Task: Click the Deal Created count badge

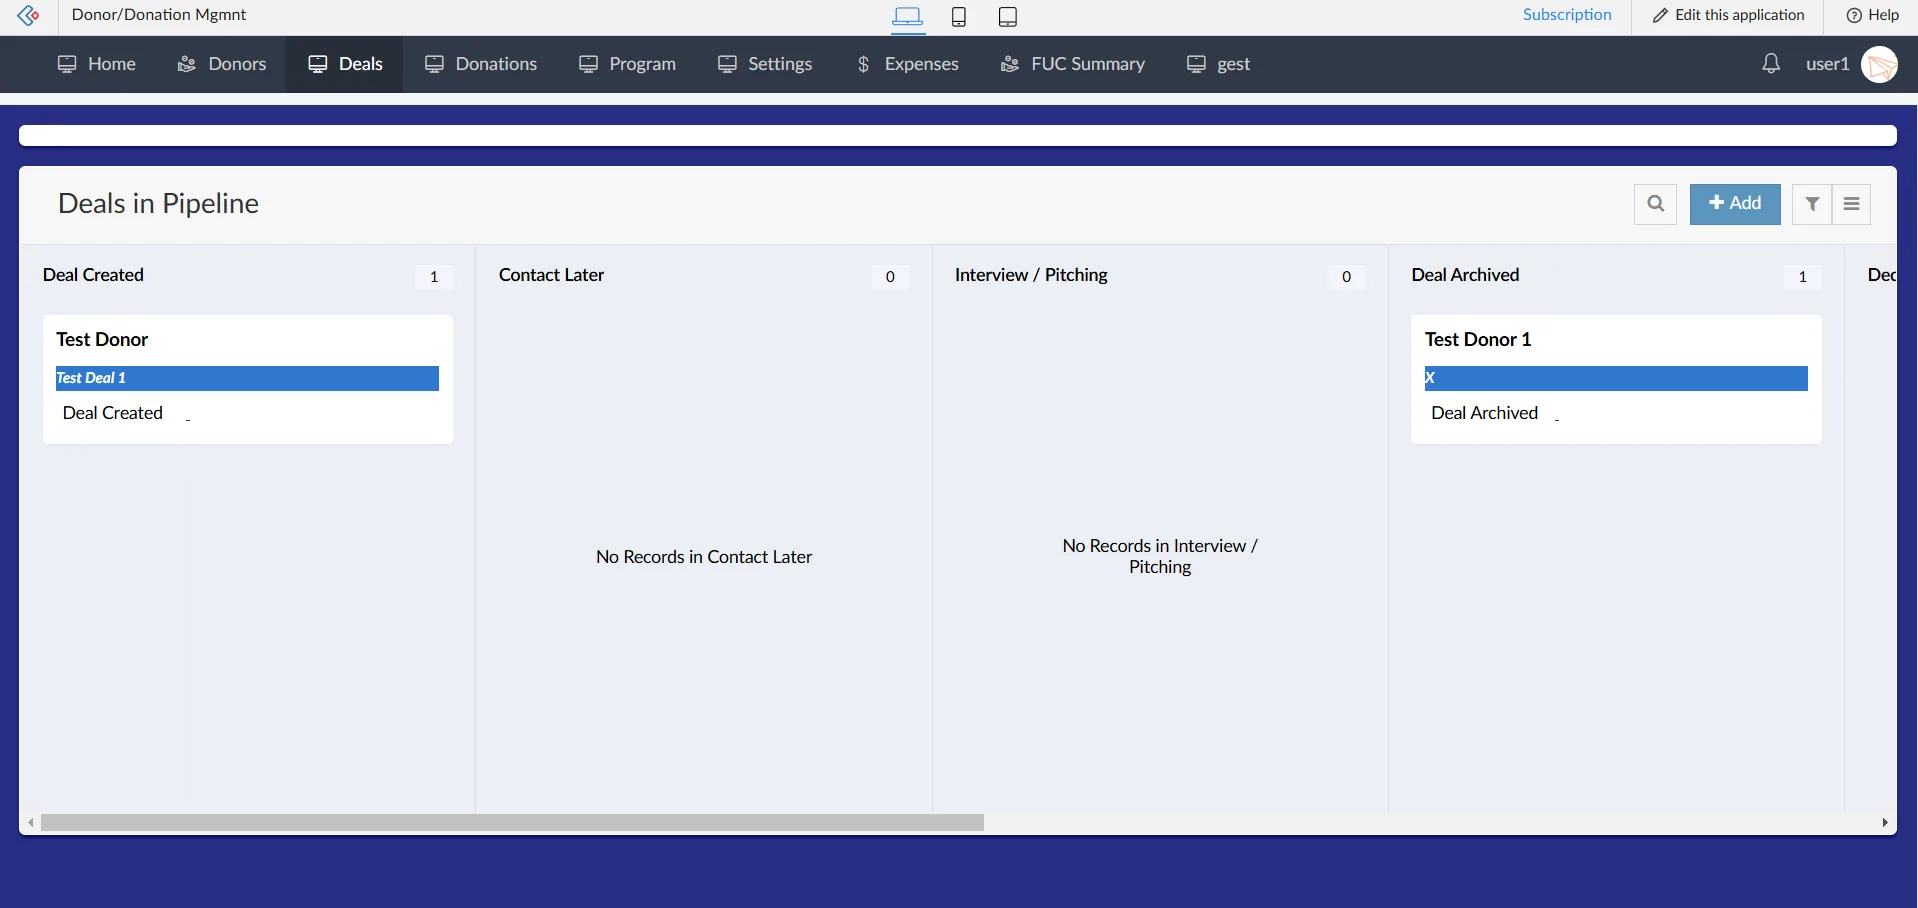Action: (434, 277)
